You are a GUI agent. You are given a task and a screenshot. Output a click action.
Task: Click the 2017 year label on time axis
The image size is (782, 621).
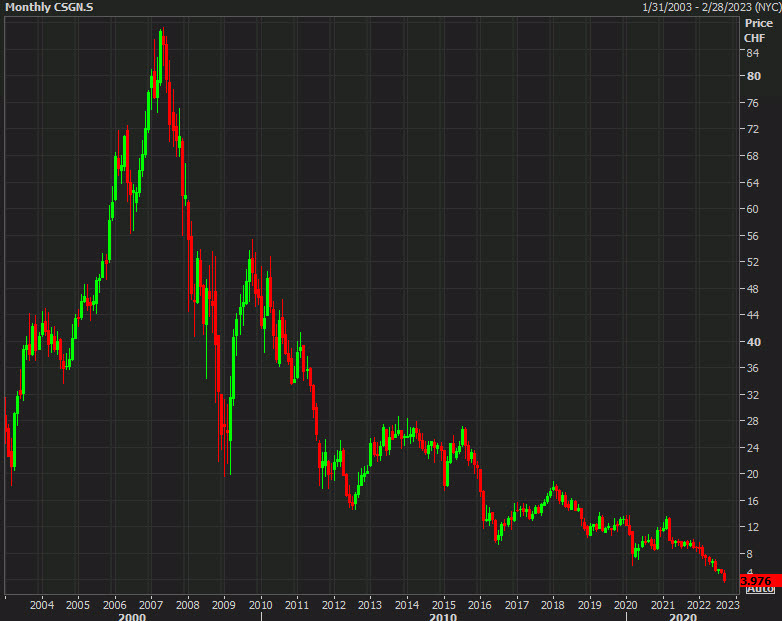click(517, 605)
